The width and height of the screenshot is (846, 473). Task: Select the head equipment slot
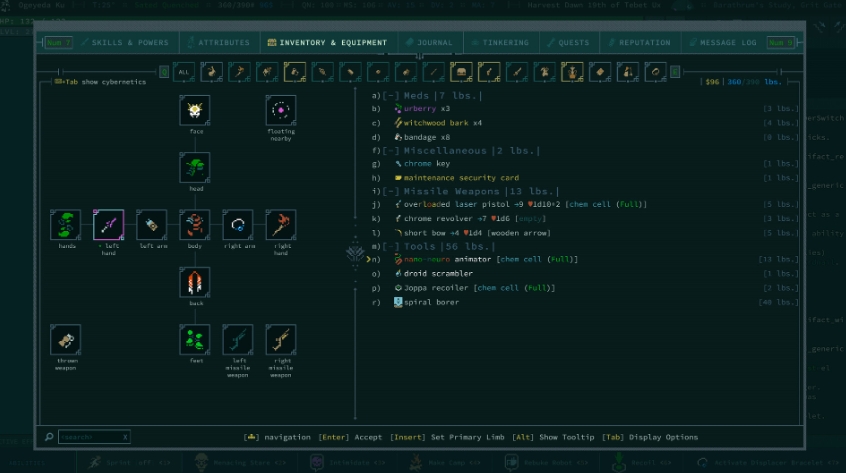click(x=195, y=168)
